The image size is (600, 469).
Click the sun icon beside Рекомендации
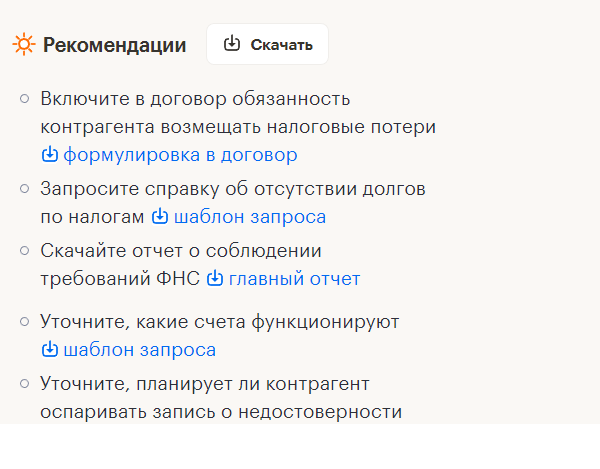click(x=24, y=45)
